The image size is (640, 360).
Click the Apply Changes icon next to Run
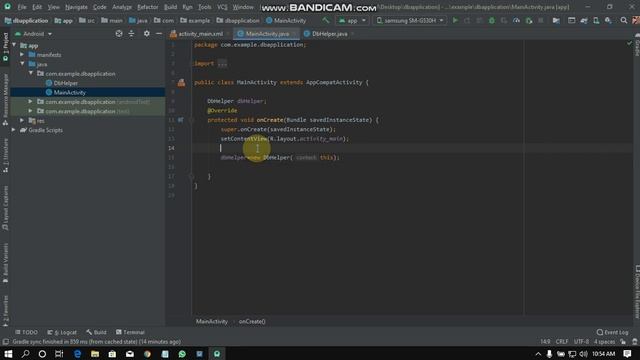[x=467, y=20]
